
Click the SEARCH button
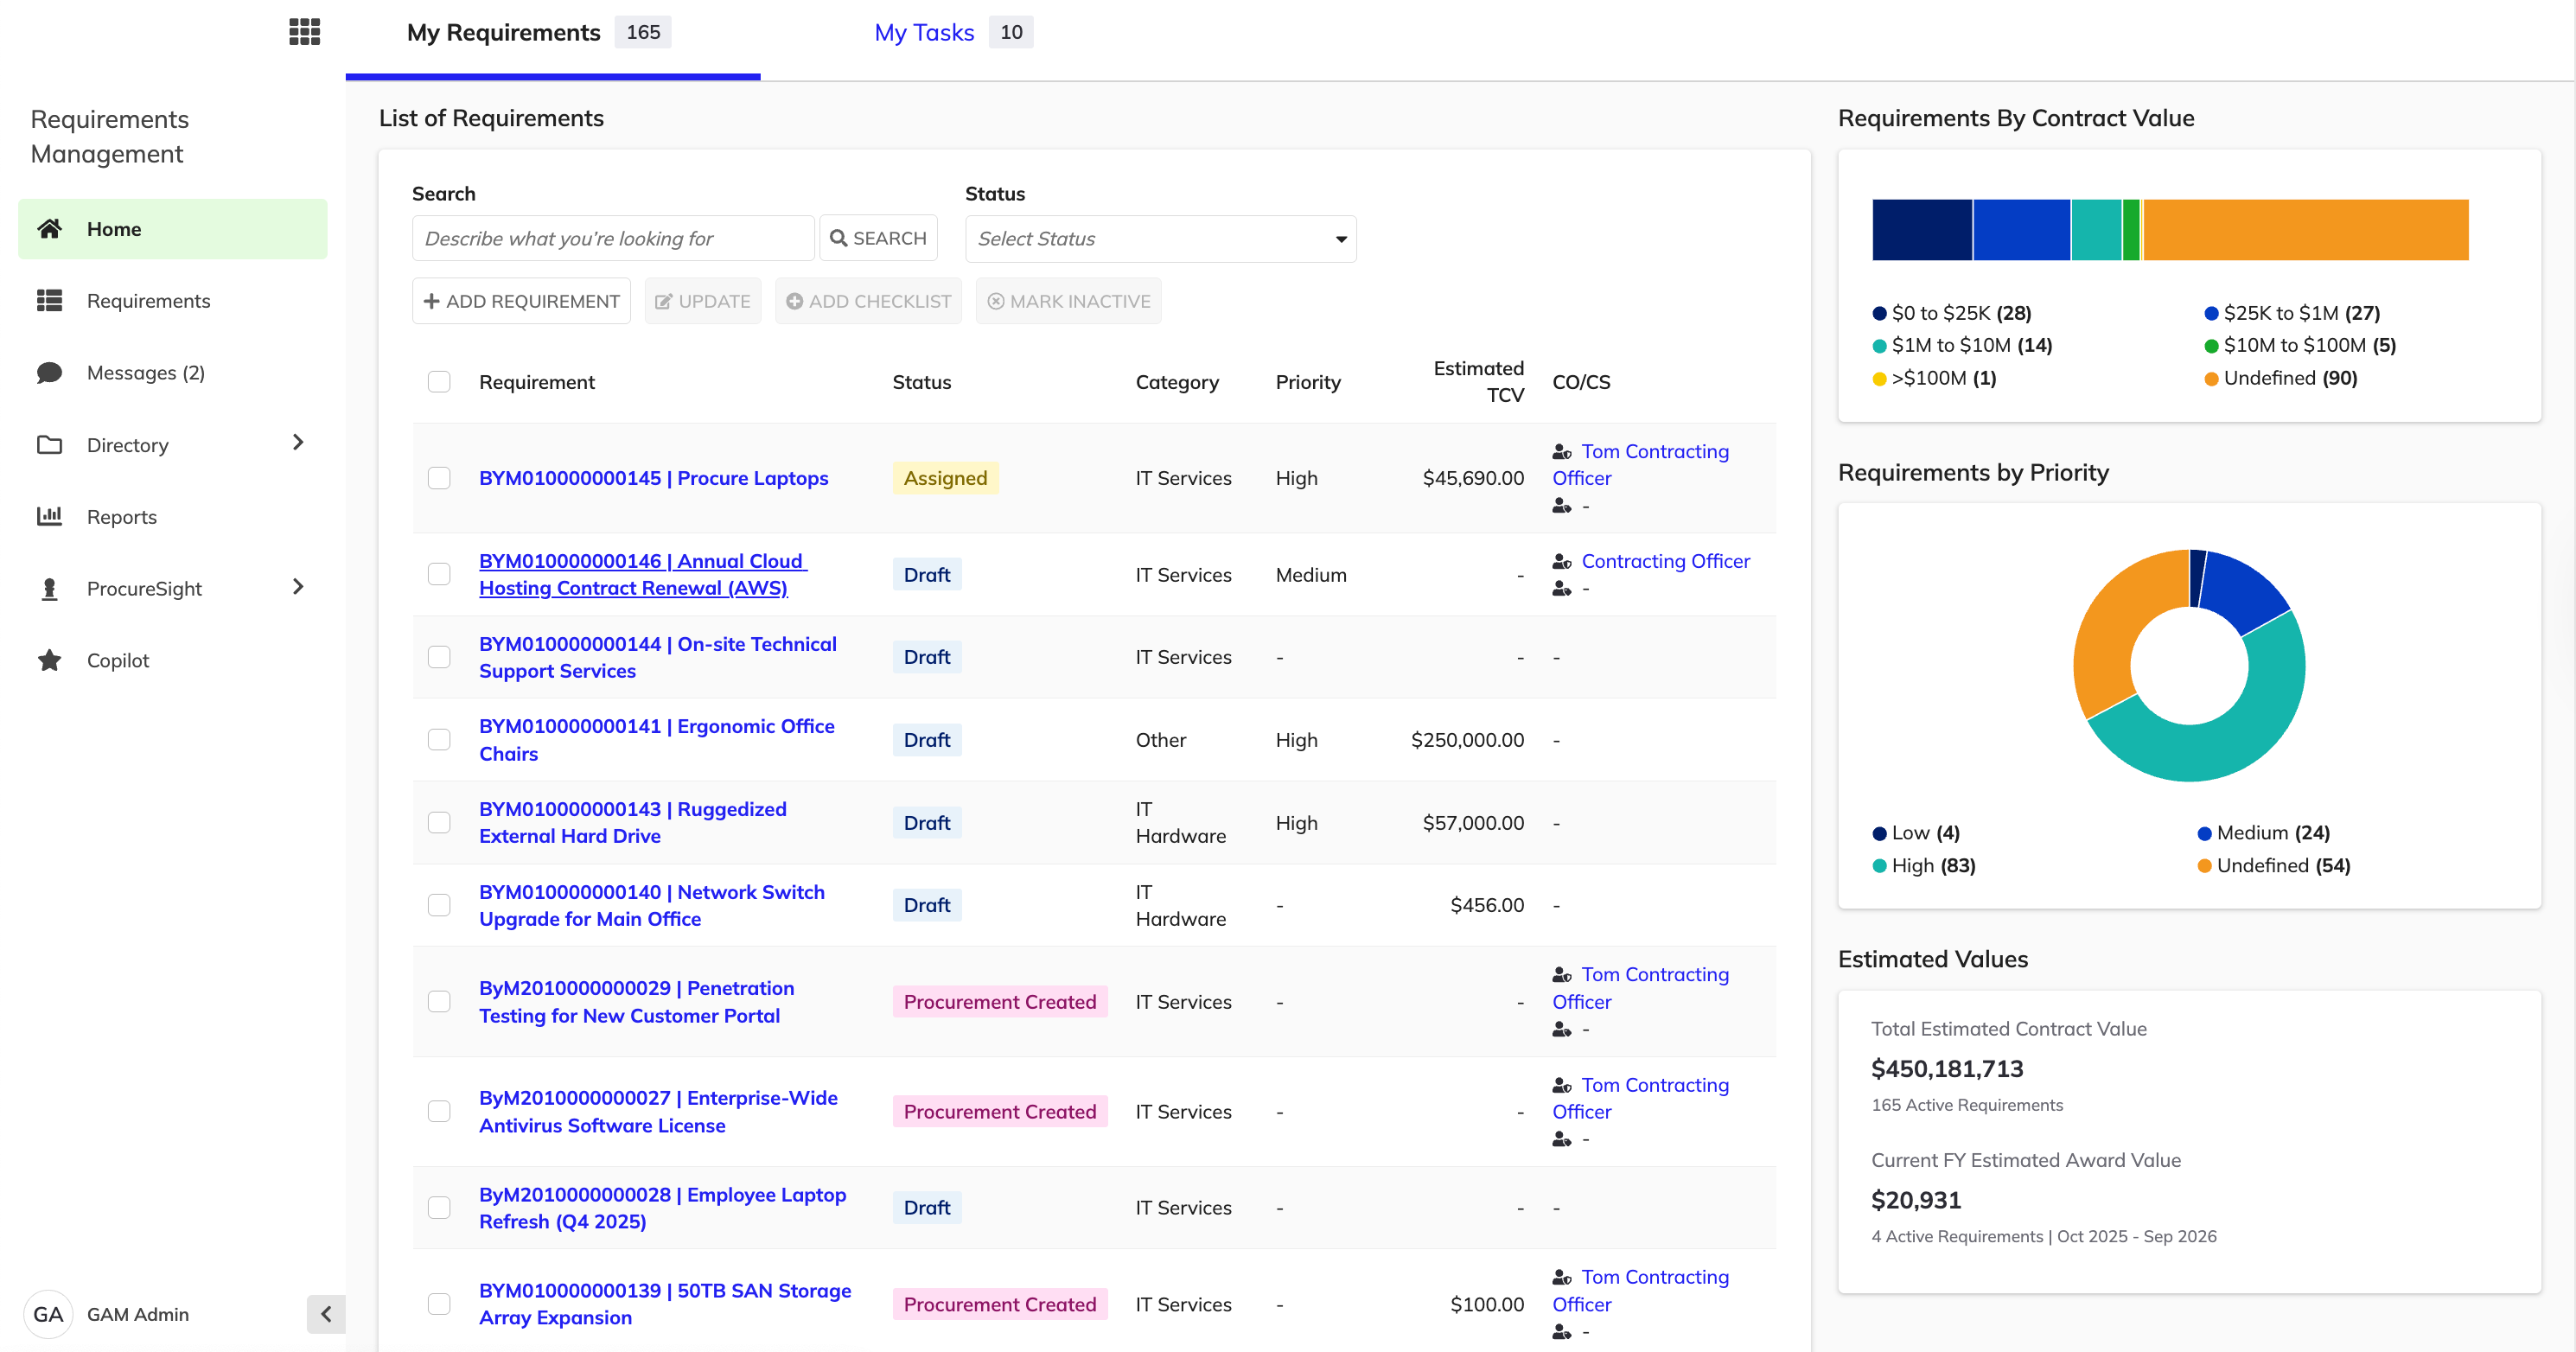[x=879, y=238]
